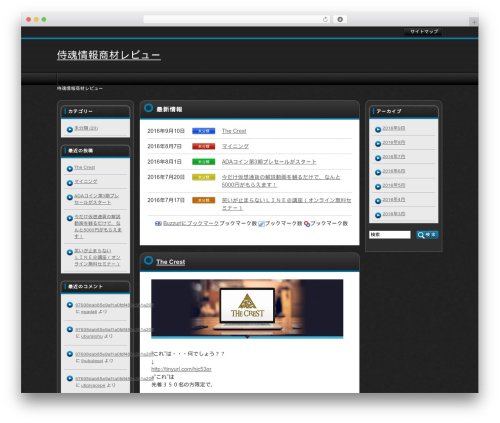The width and height of the screenshot is (500, 423).
Task: Click the カテゴリー sidebar heading
Action: point(80,111)
